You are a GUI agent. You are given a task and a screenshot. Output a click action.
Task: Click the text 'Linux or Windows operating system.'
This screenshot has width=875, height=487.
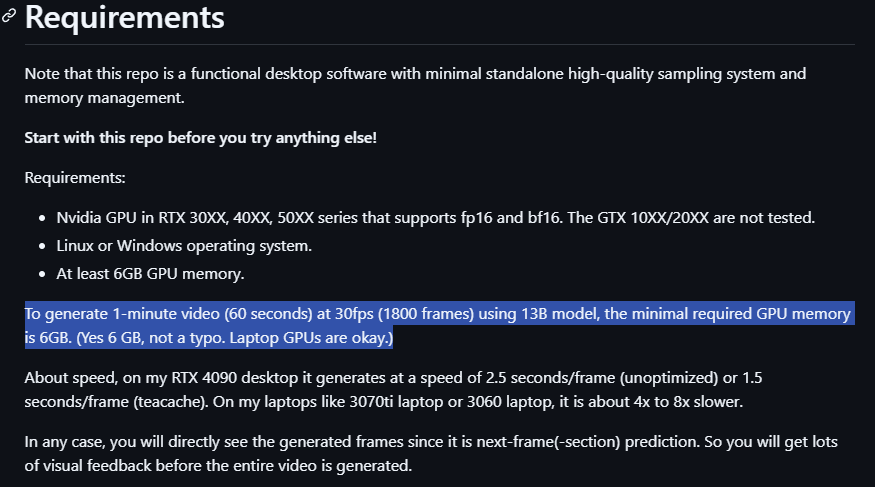184,246
